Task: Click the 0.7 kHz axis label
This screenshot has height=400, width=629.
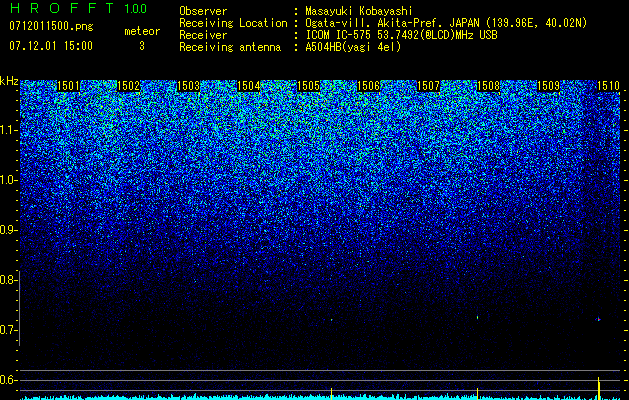Action: click(8, 330)
